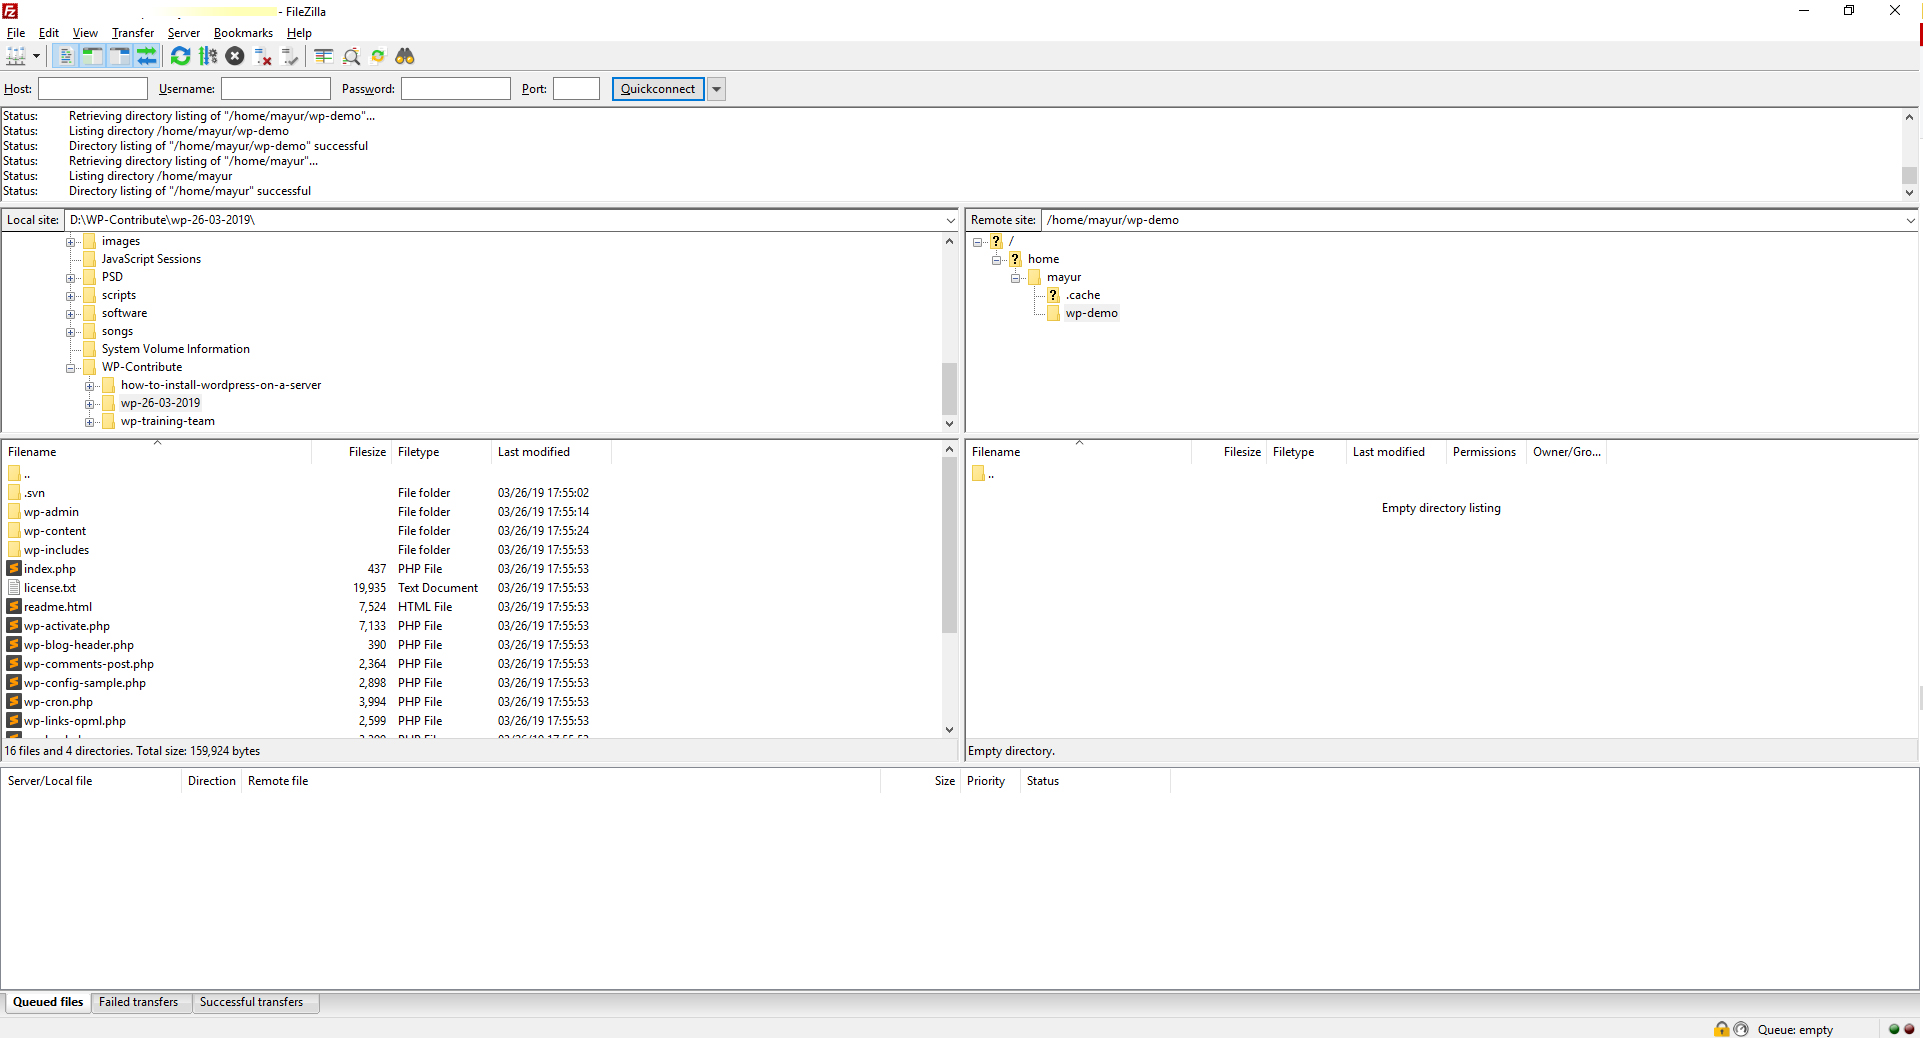Select the wp-admin folder in the local list
Viewport: 1923px width, 1038px height.
(51, 512)
